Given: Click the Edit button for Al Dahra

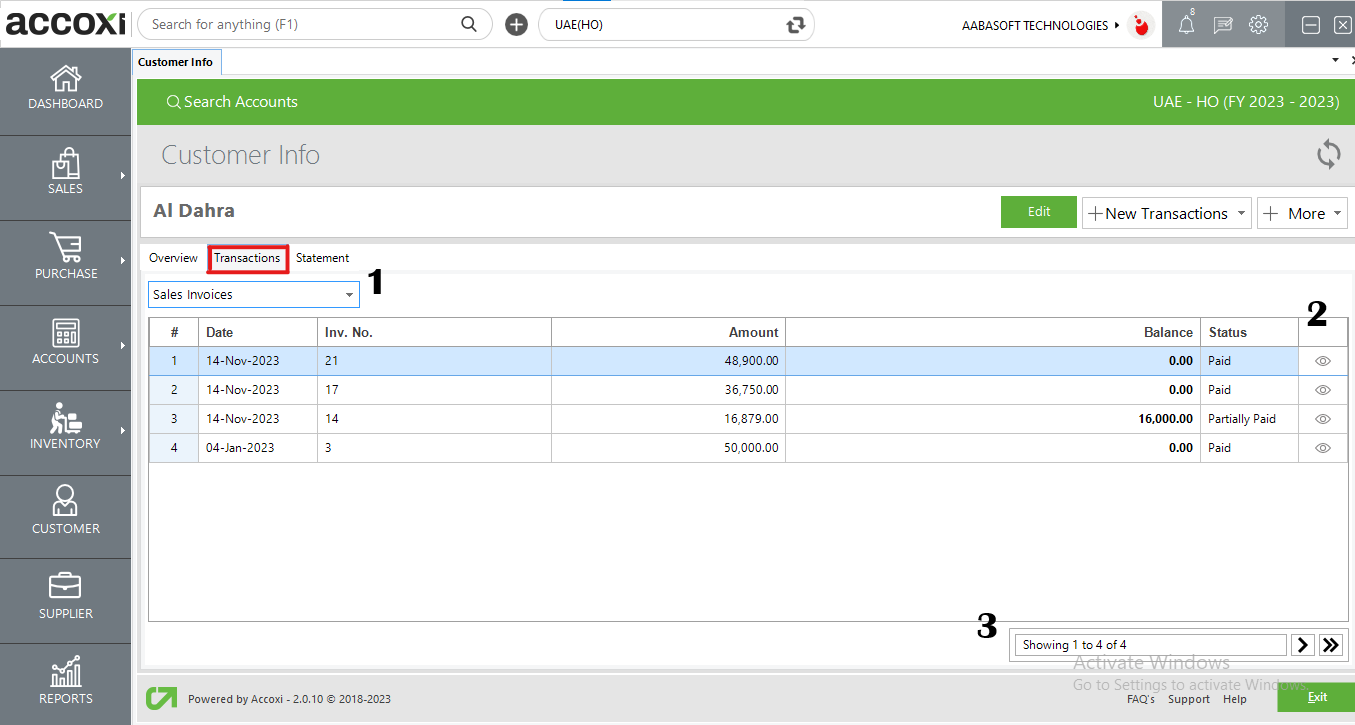Looking at the screenshot, I should pyautogui.click(x=1038, y=212).
